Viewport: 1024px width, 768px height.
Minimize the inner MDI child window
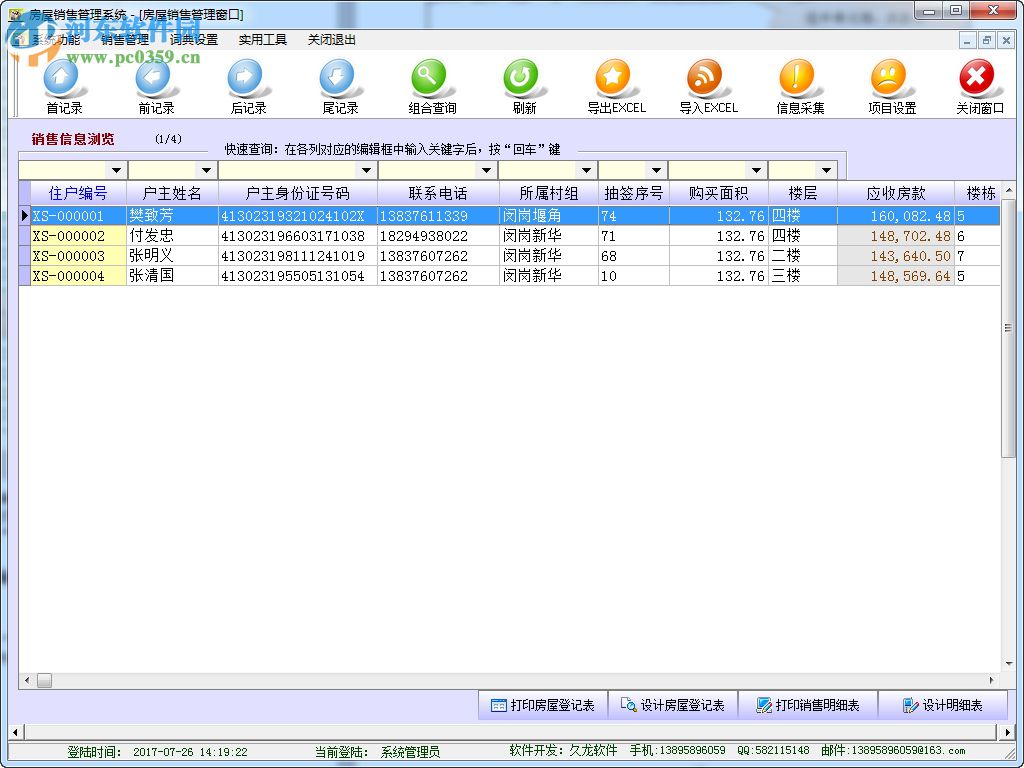click(x=968, y=40)
